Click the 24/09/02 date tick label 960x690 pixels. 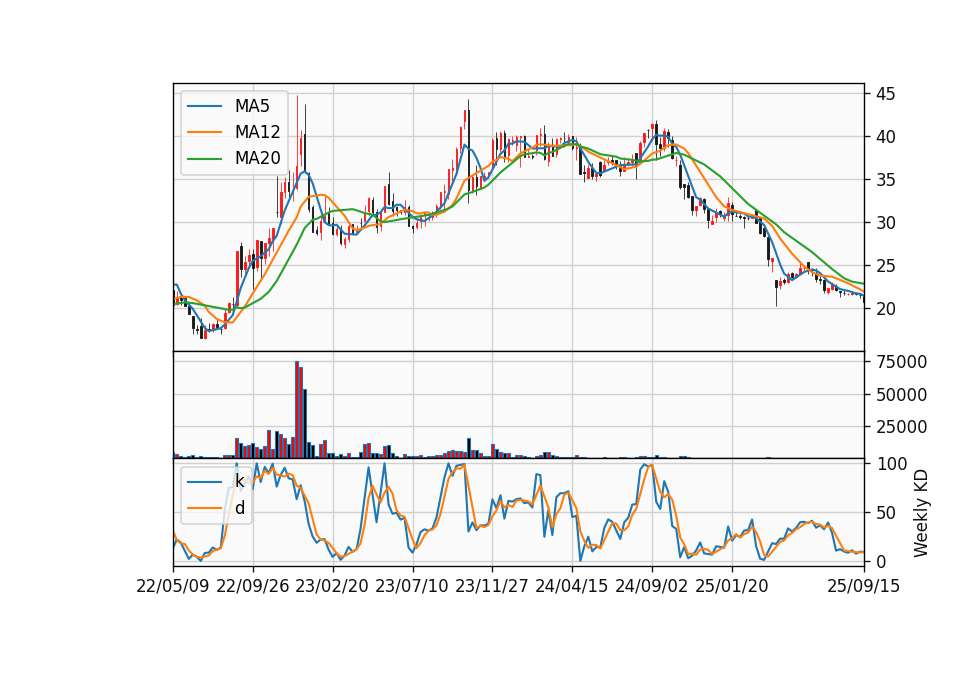pyautogui.click(x=651, y=586)
